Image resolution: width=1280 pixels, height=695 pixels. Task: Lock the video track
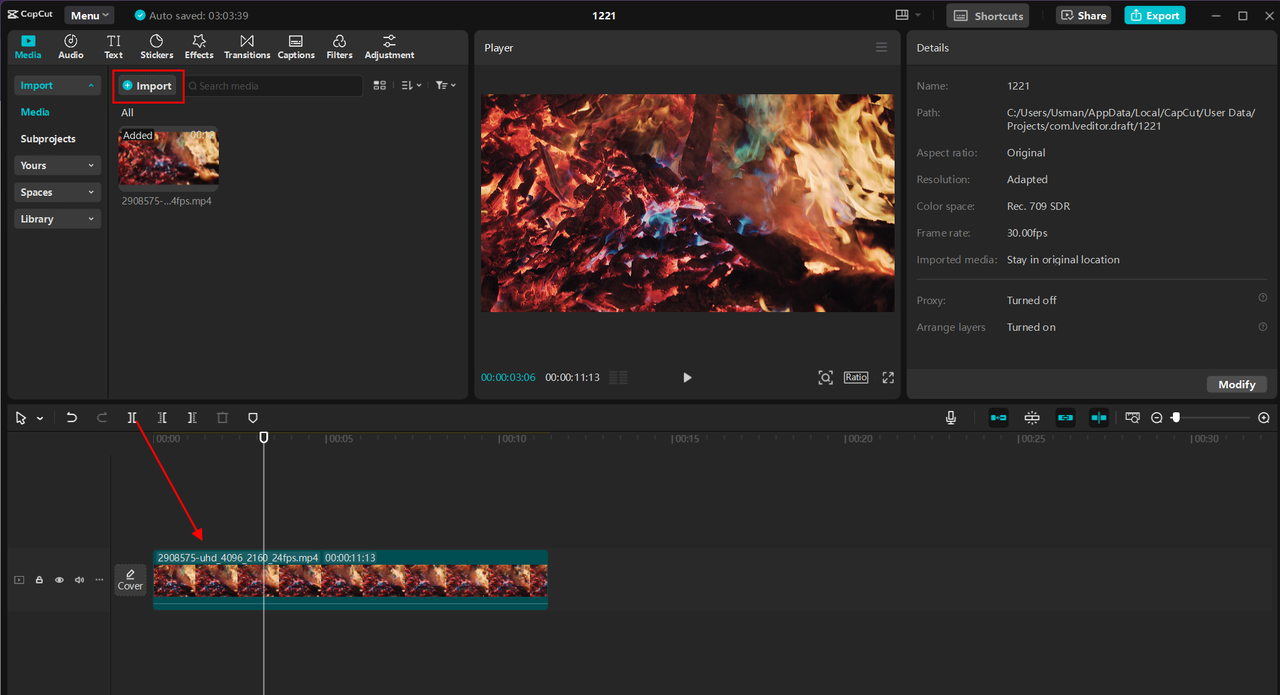[39, 580]
